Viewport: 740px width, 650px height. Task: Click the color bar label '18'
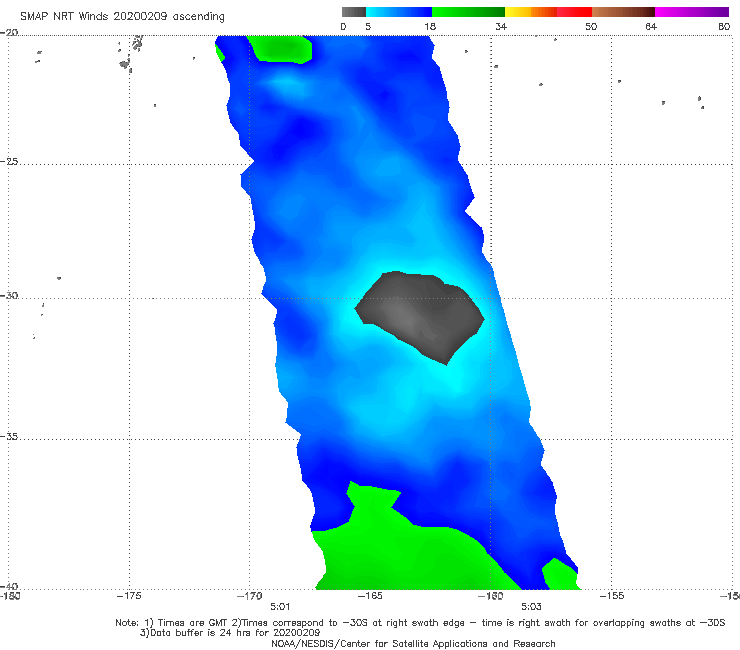point(430,26)
